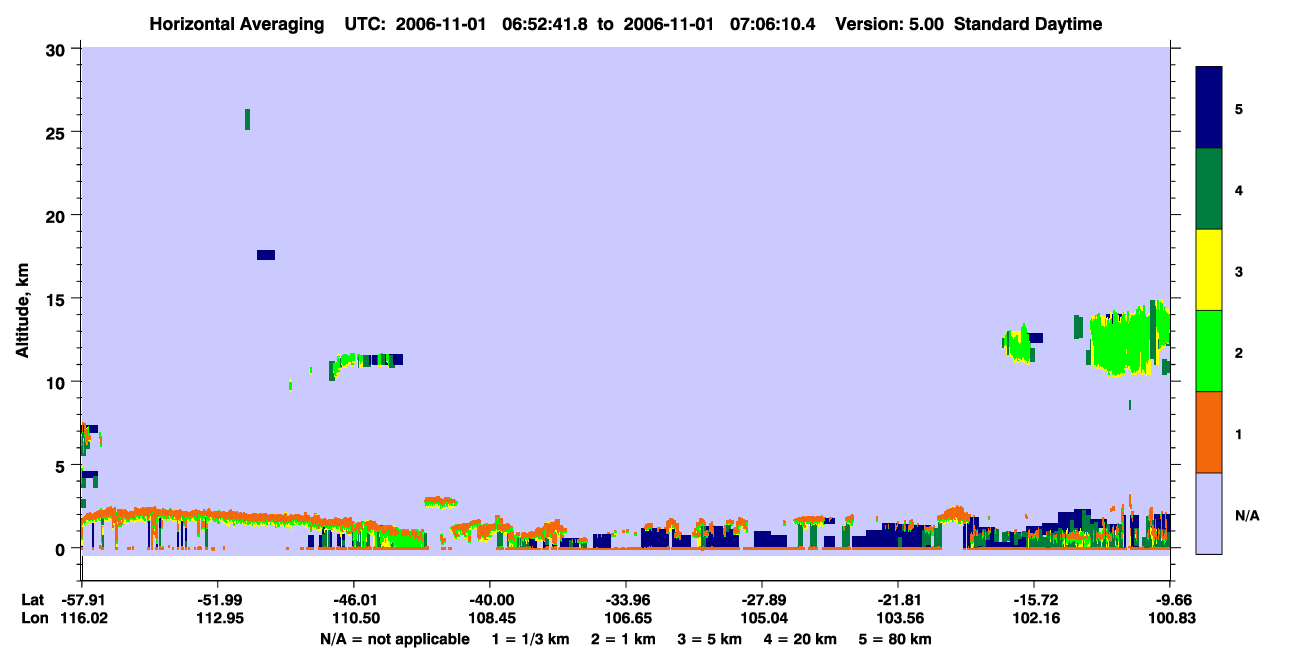
Task: Click the dark green feature at 26 km altitude
Action: 247,119
